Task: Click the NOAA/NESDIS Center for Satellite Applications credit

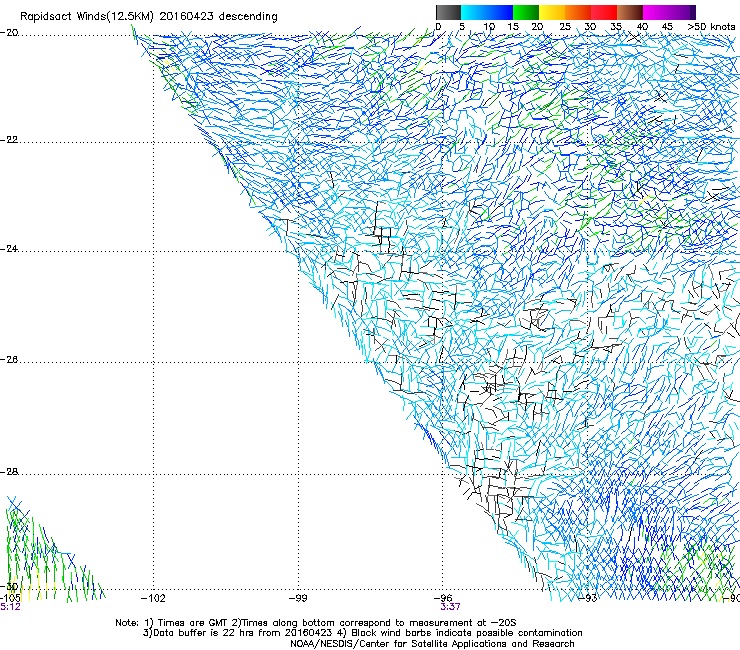Action: tap(432, 644)
